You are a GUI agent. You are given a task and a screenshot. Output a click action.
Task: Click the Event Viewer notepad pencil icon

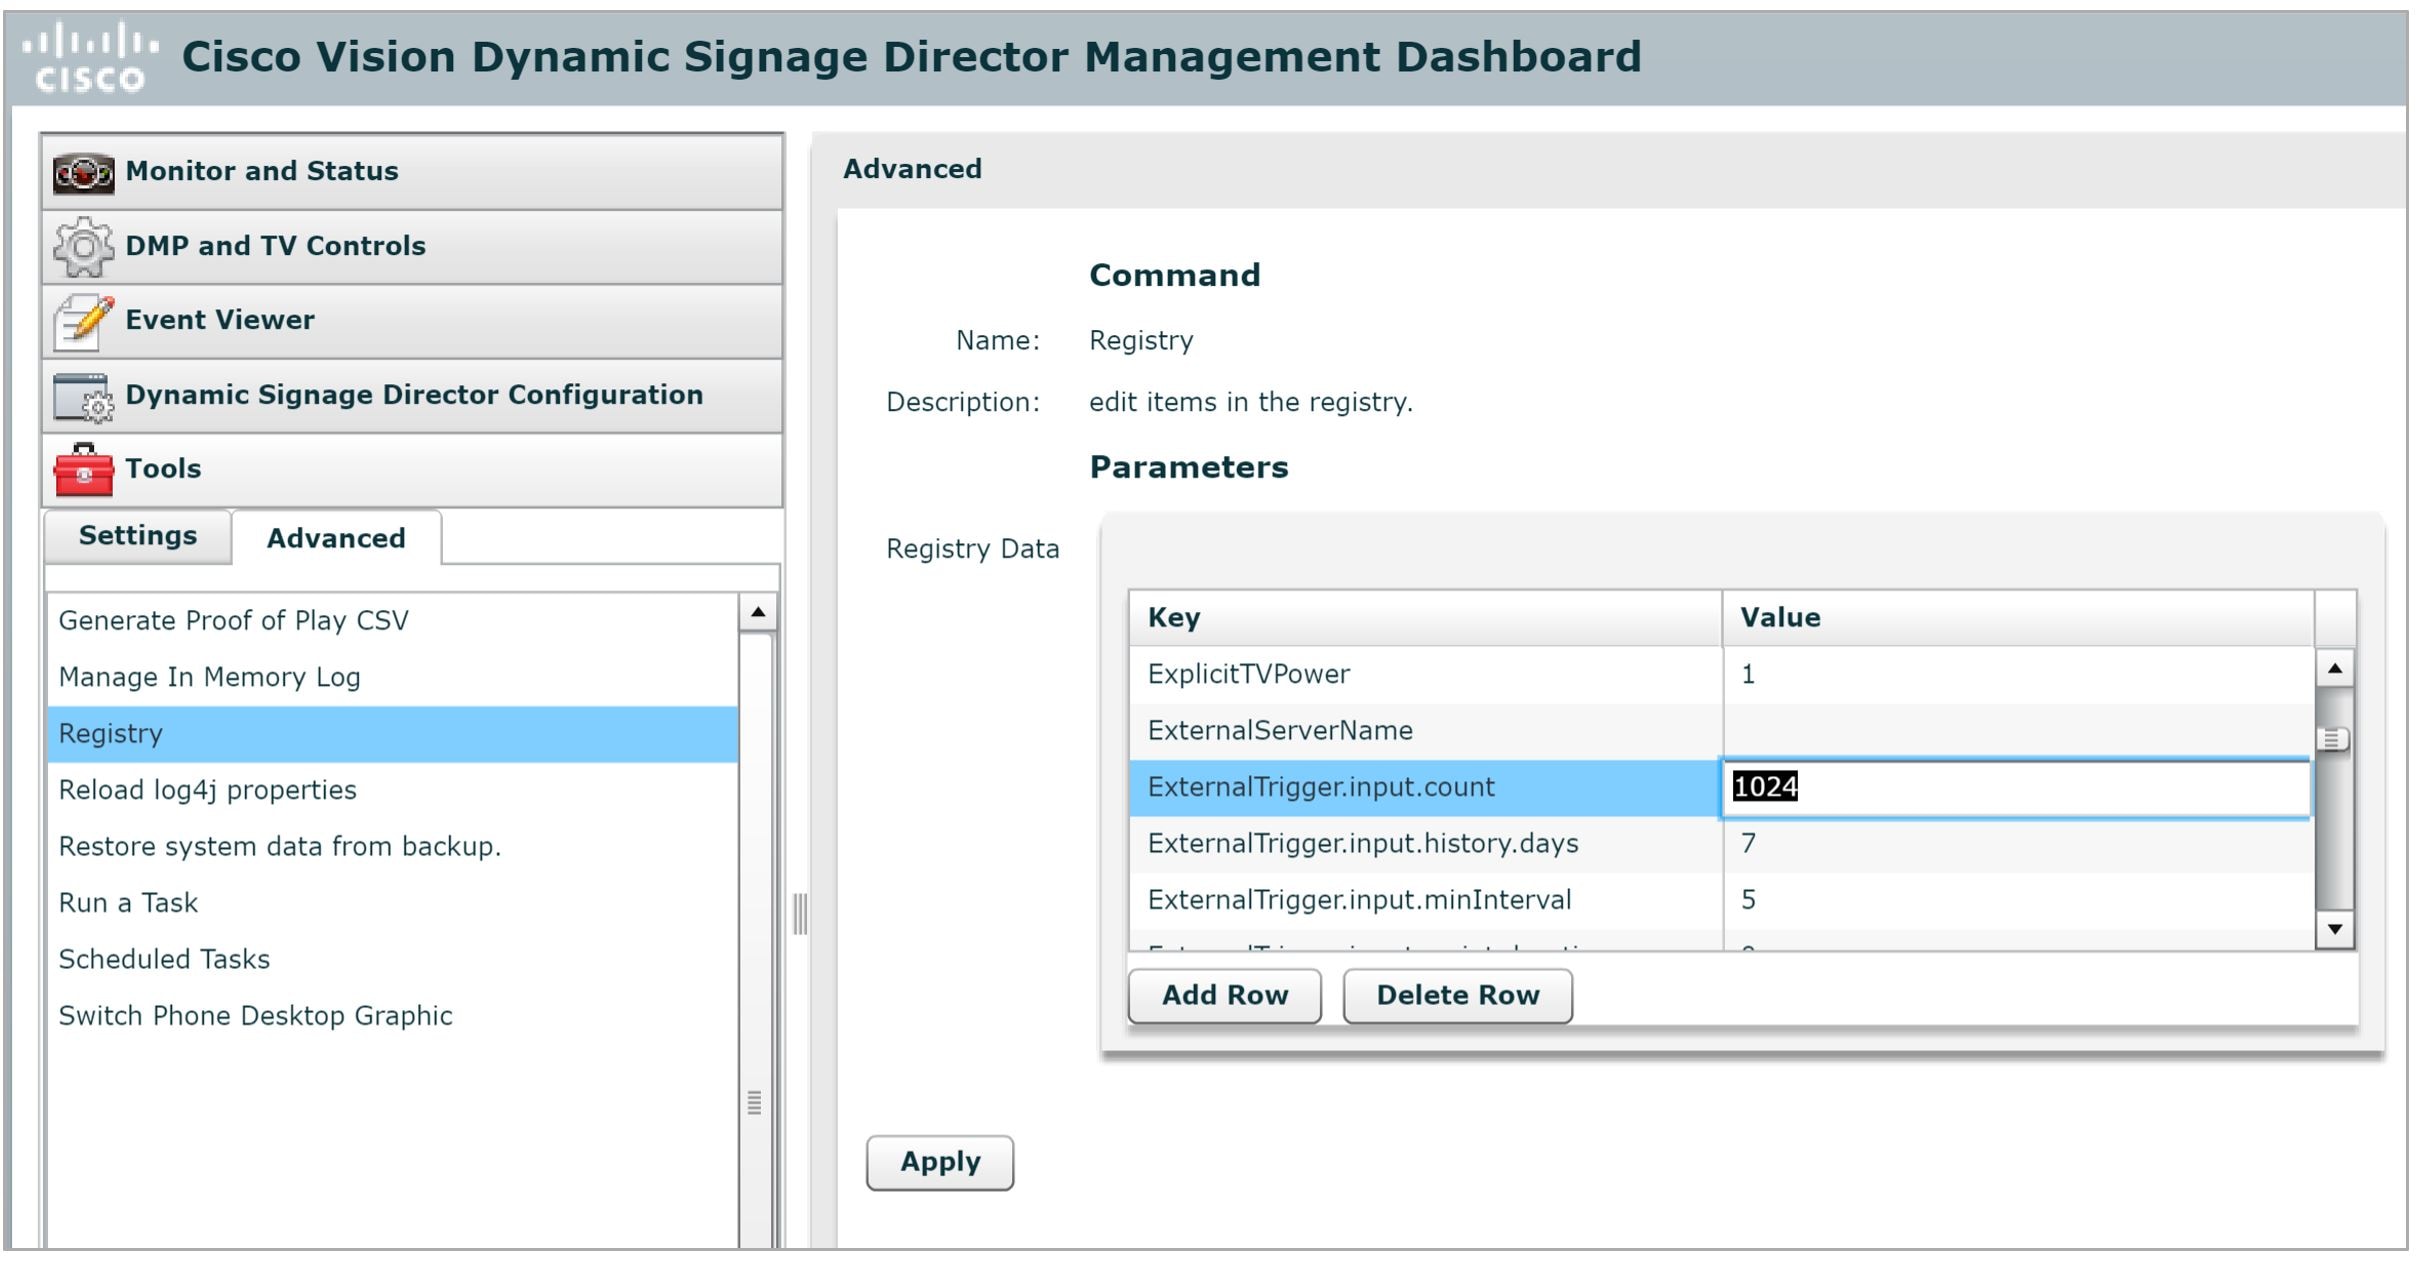tap(83, 322)
